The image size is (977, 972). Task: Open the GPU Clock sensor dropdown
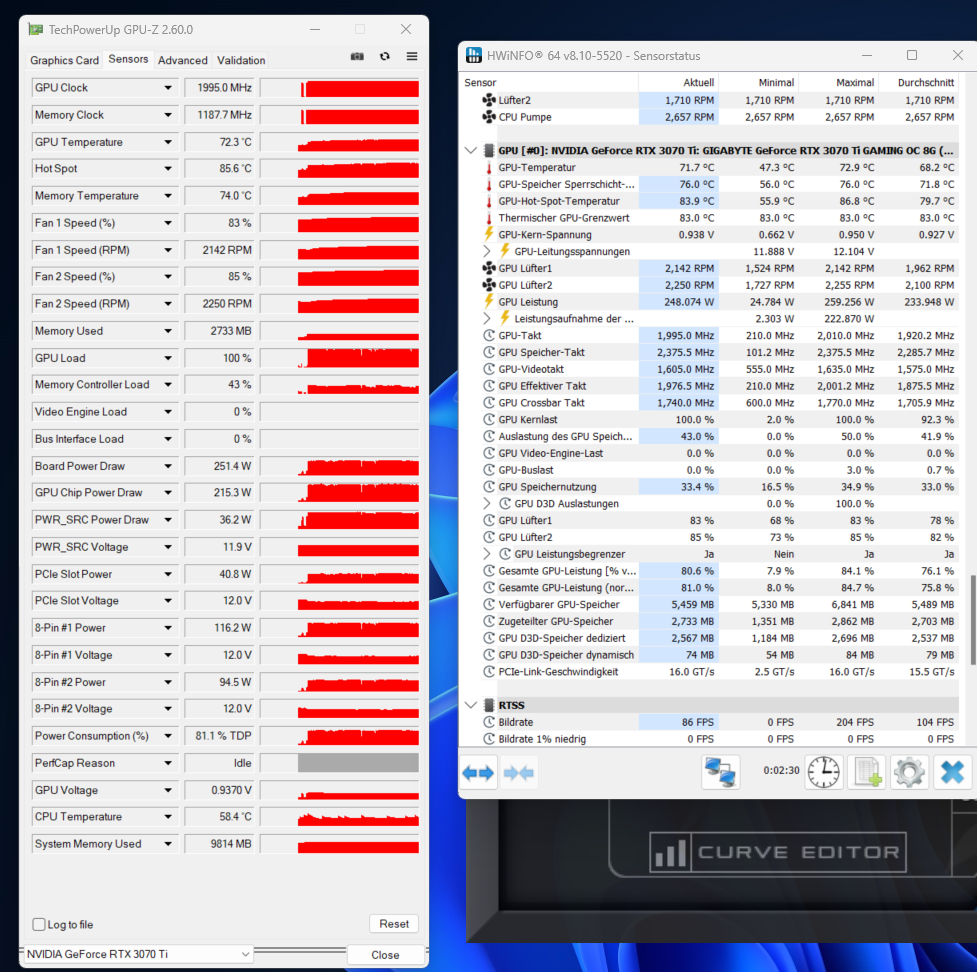coord(168,88)
